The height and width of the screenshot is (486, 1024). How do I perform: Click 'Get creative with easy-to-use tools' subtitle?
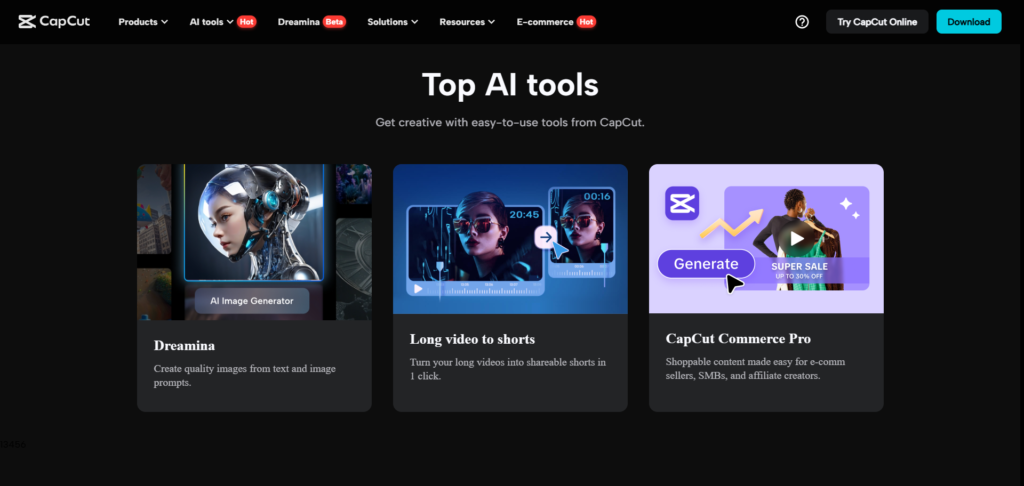pos(510,122)
